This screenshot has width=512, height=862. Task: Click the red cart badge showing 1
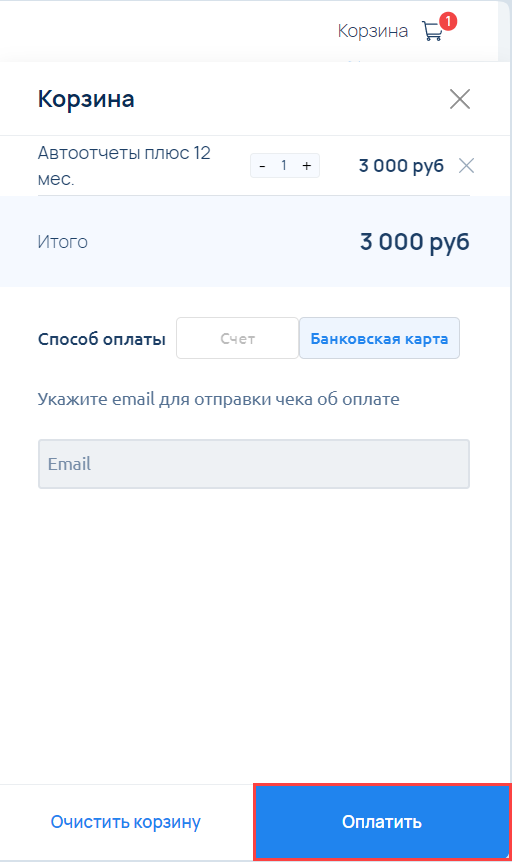click(448, 21)
